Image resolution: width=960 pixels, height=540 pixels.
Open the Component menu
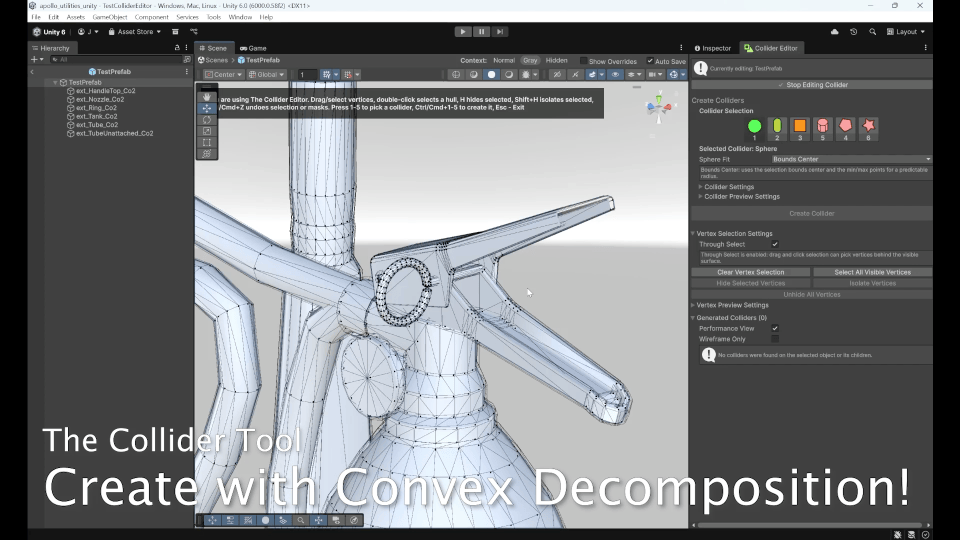tap(151, 17)
